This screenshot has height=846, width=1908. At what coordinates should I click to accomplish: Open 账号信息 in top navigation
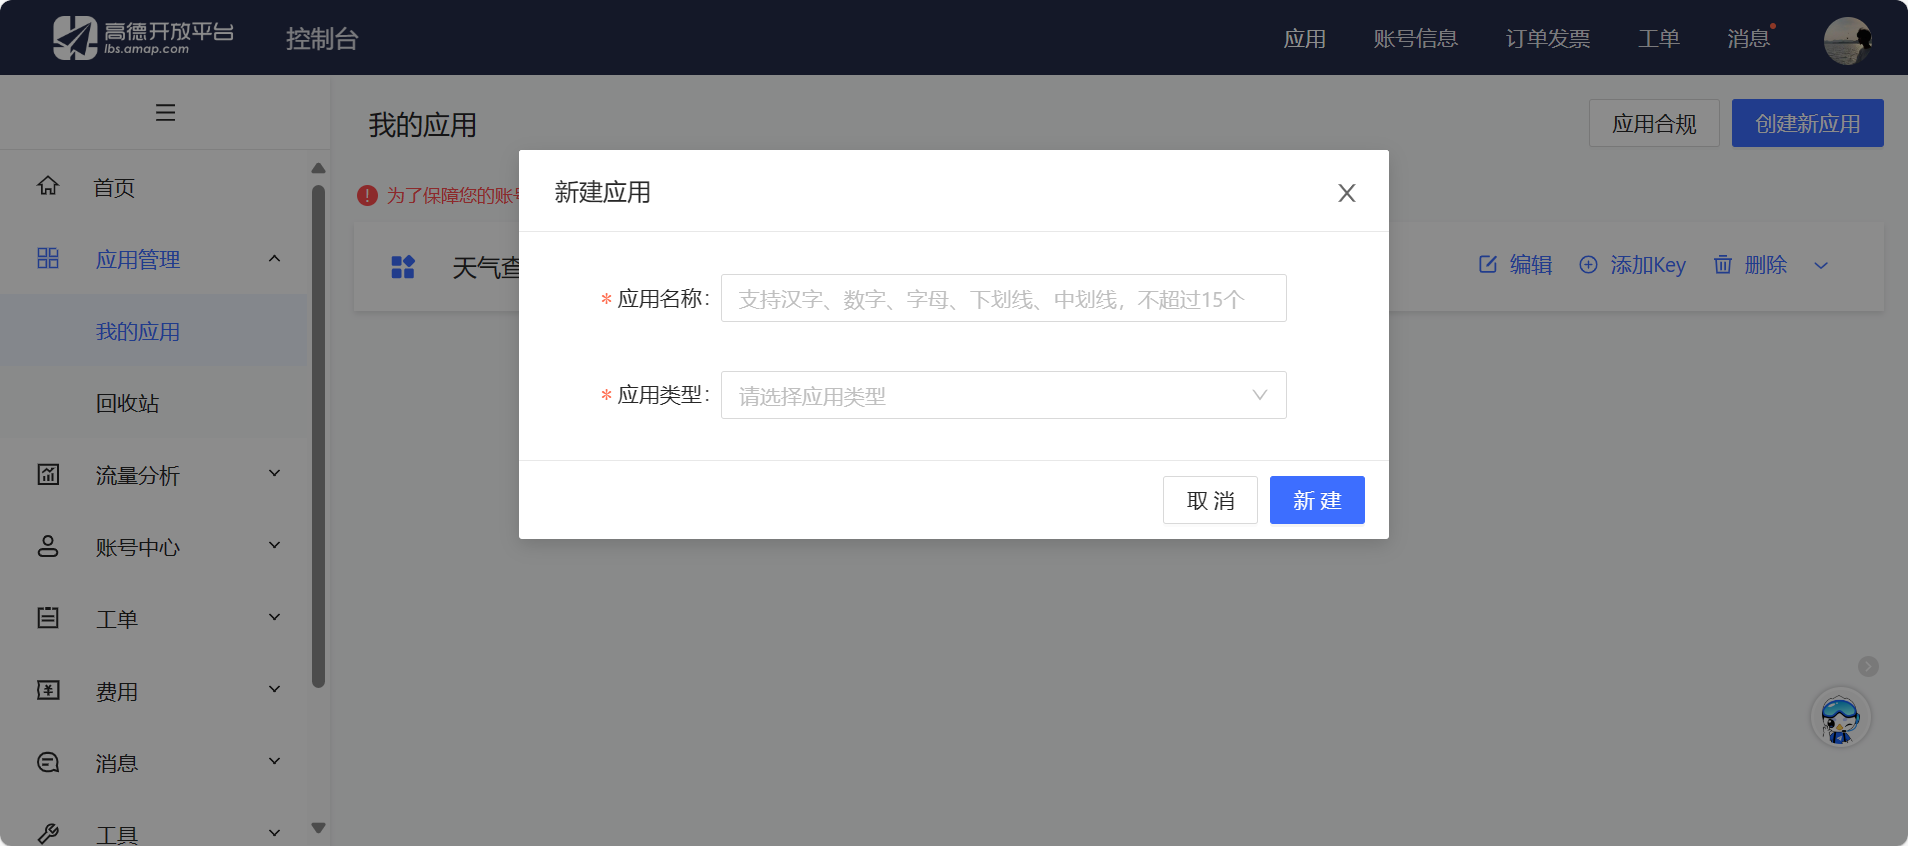(1415, 39)
